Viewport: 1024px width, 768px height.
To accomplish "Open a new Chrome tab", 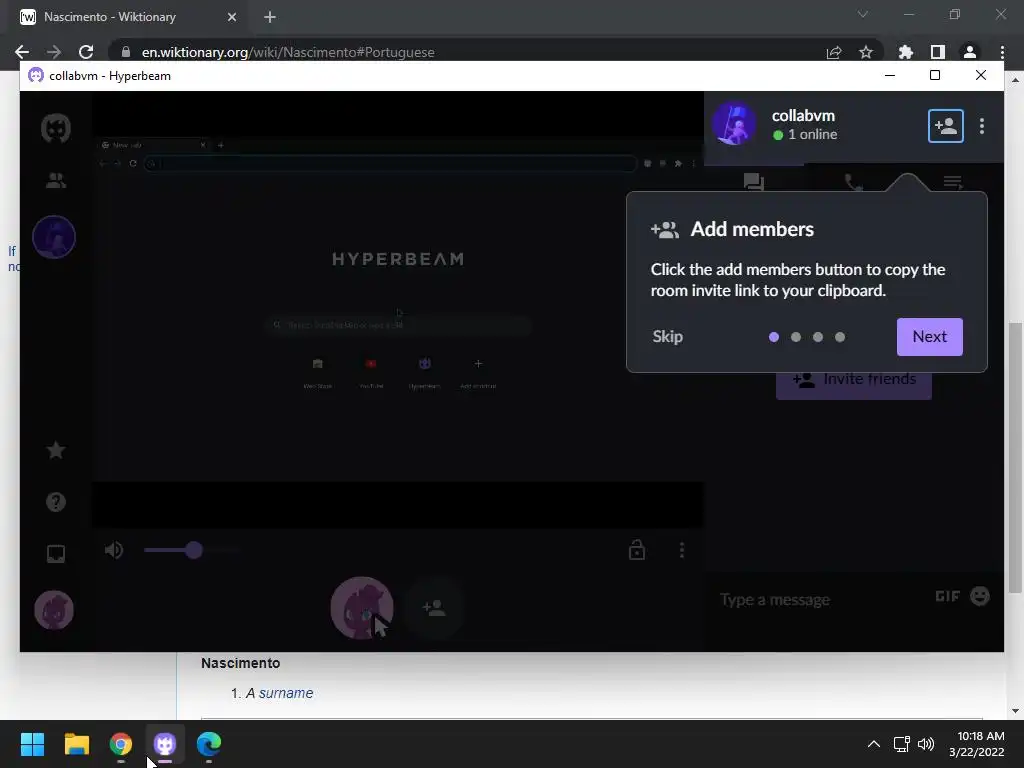I will tap(270, 17).
